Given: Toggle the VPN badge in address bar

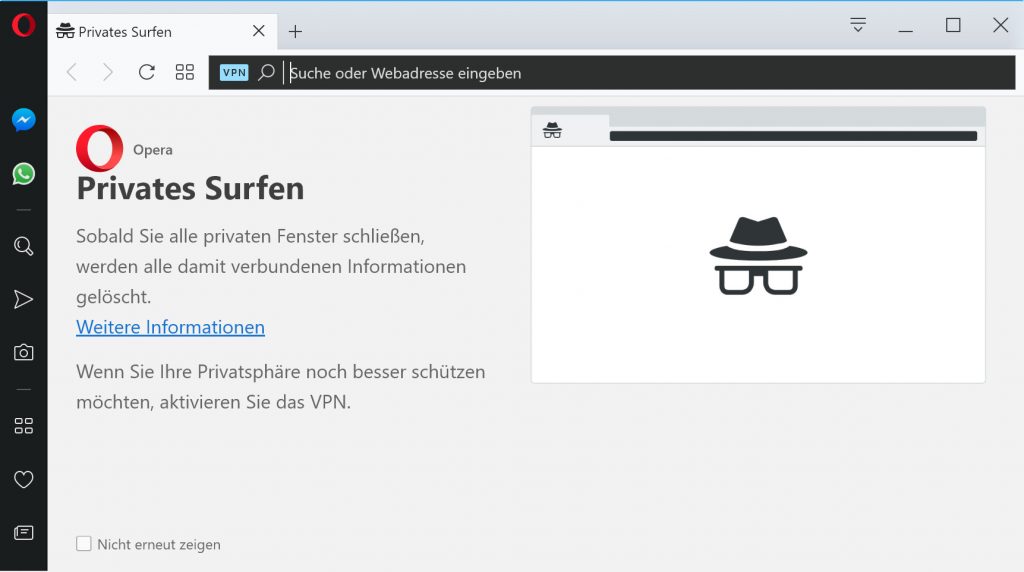Looking at the screenshot, I should click(234, 72).
